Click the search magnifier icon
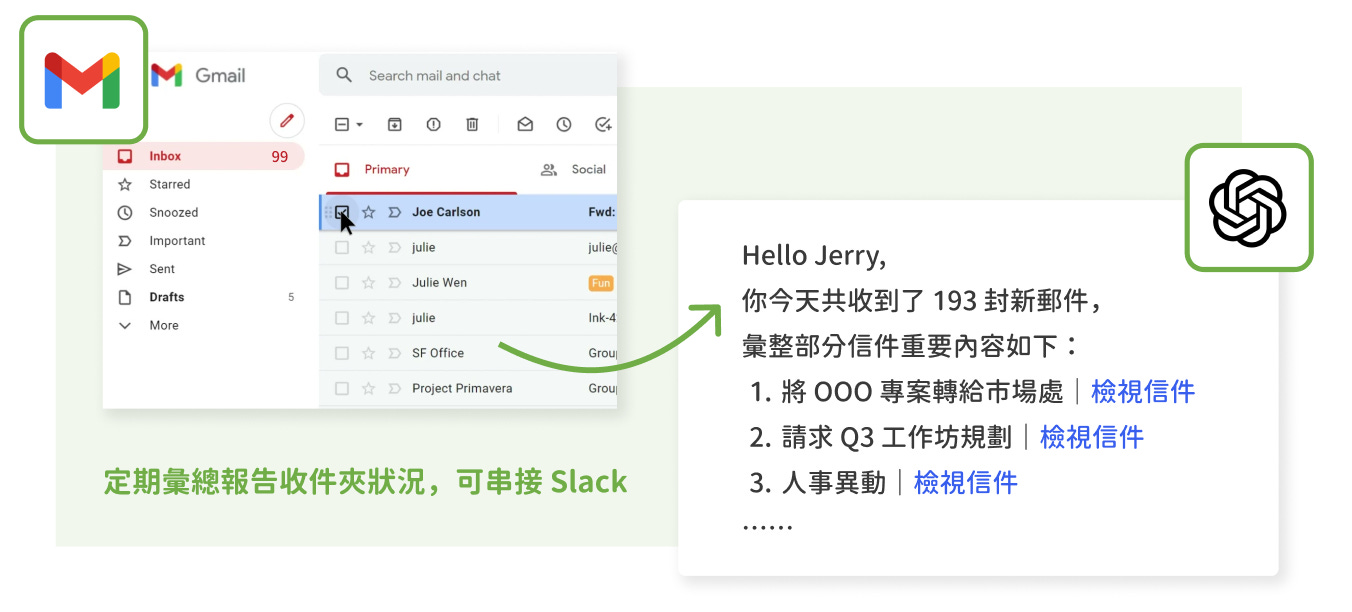This screenshot has height=612, width=1352. coord(344,75)
